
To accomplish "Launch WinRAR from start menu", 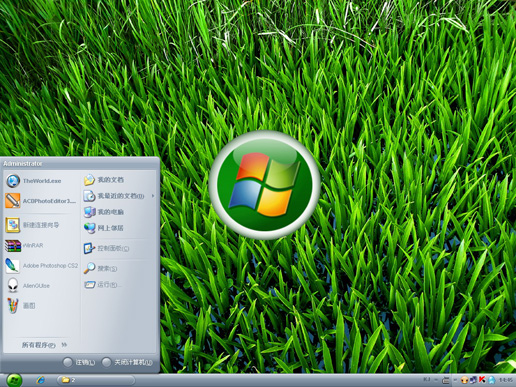I will (x=24, y=245).
